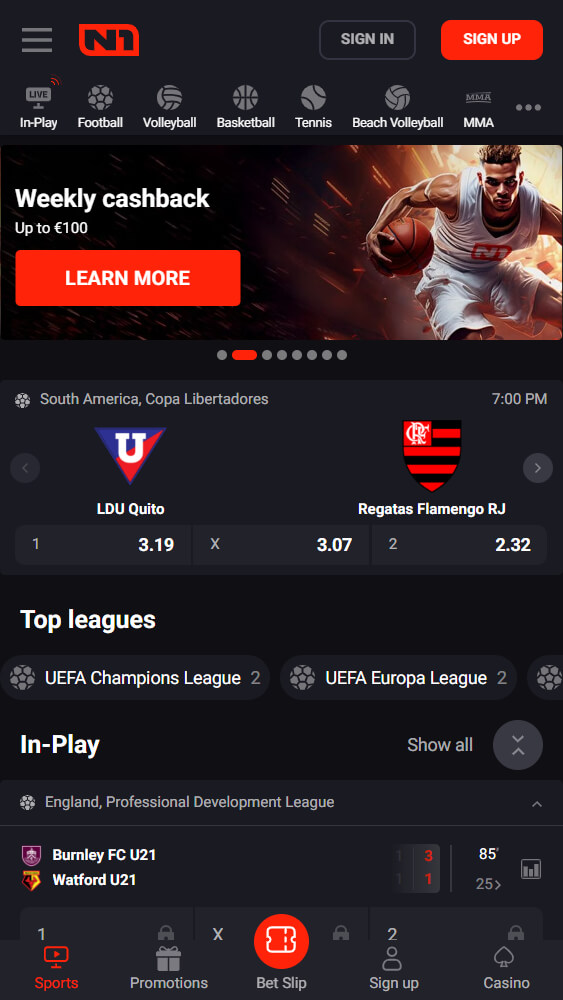Collapse all In-Play events with round chevron button
This screenshot has width=563, height=1000.
pyautogui.click(x=518, y=745)
